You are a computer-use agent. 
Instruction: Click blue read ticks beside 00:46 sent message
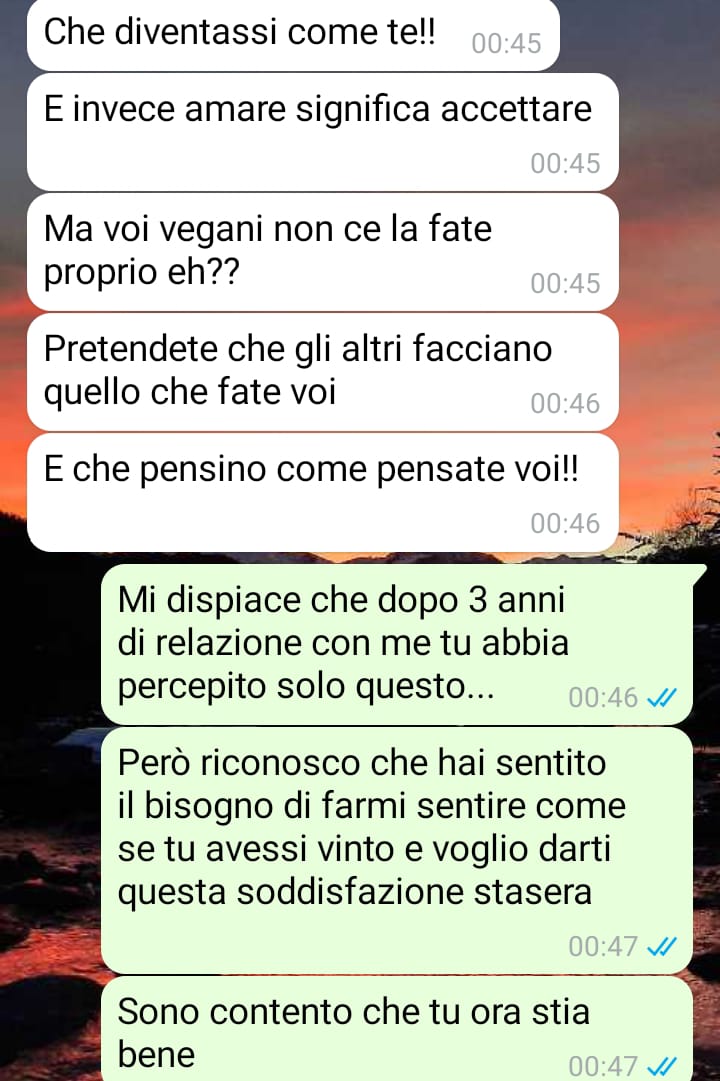click(662, 698)
